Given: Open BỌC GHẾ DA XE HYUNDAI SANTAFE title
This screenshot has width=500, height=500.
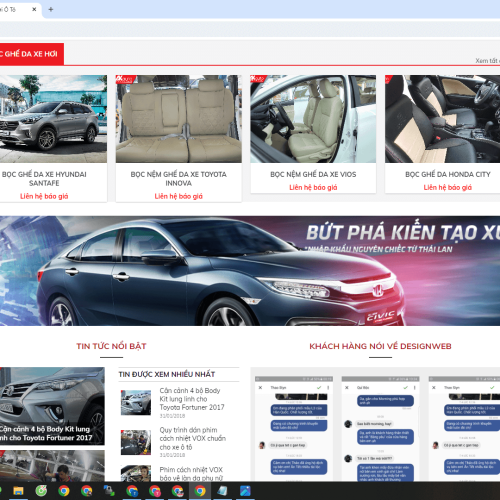Looking at the screenshot, I should click(44, 179).
